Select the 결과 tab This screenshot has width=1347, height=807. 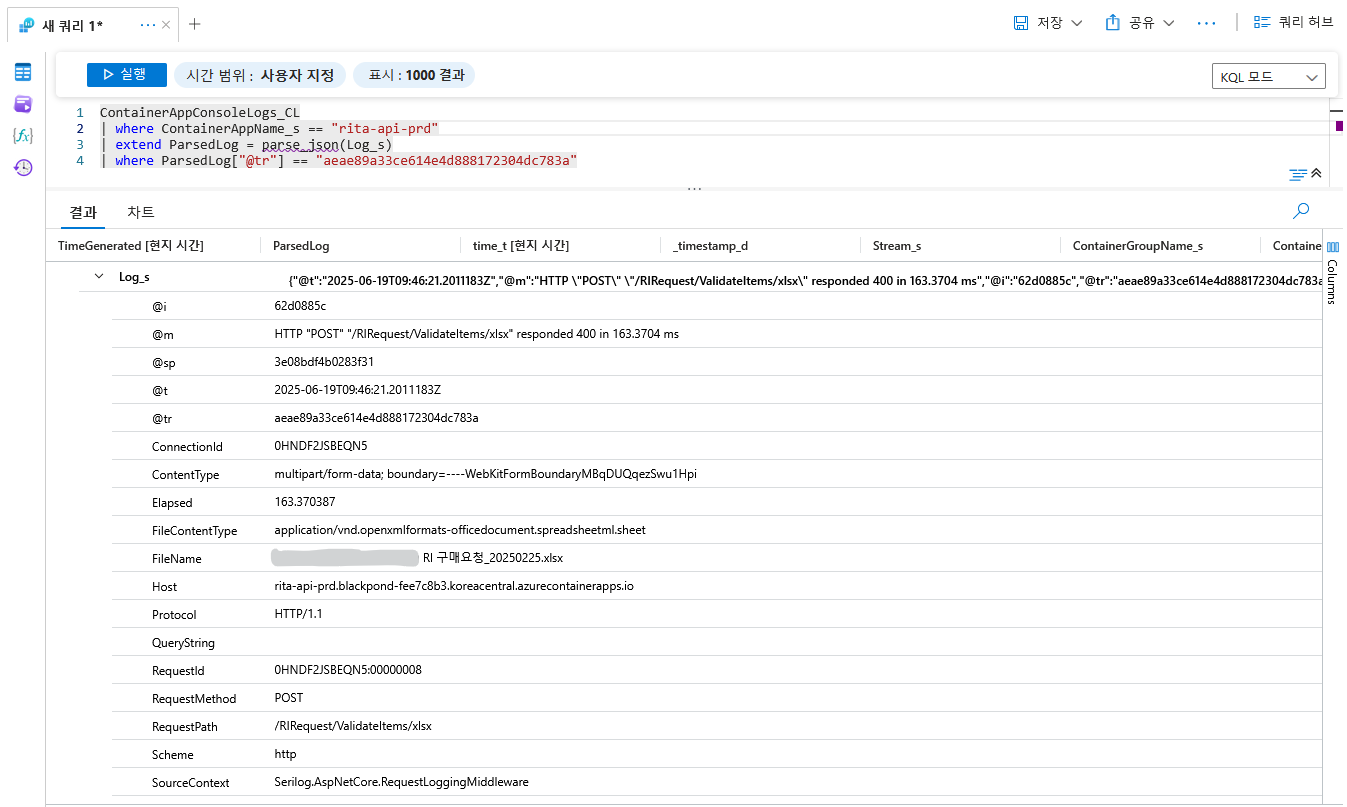tap(82, 212)
